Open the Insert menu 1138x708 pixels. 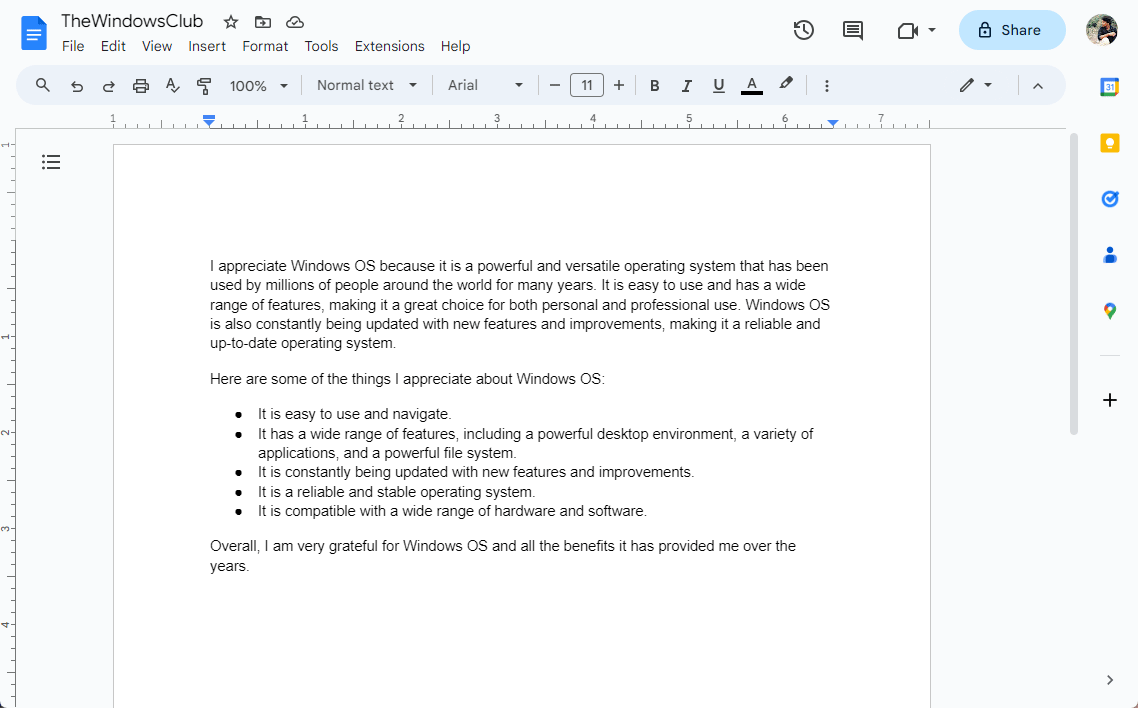207,46
